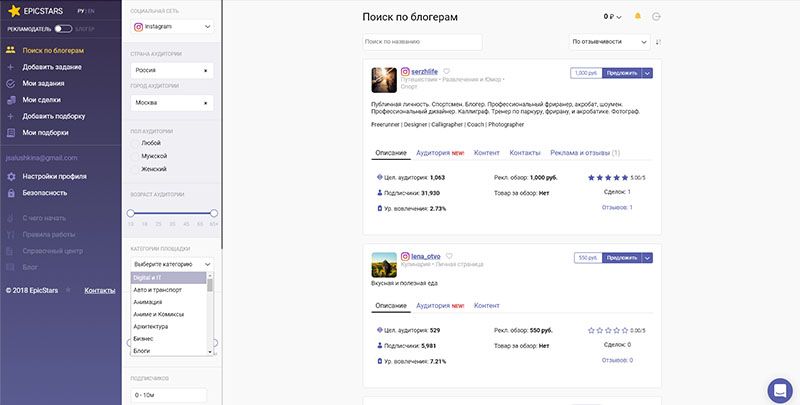Open the chat widget icon

click(779, 389)
